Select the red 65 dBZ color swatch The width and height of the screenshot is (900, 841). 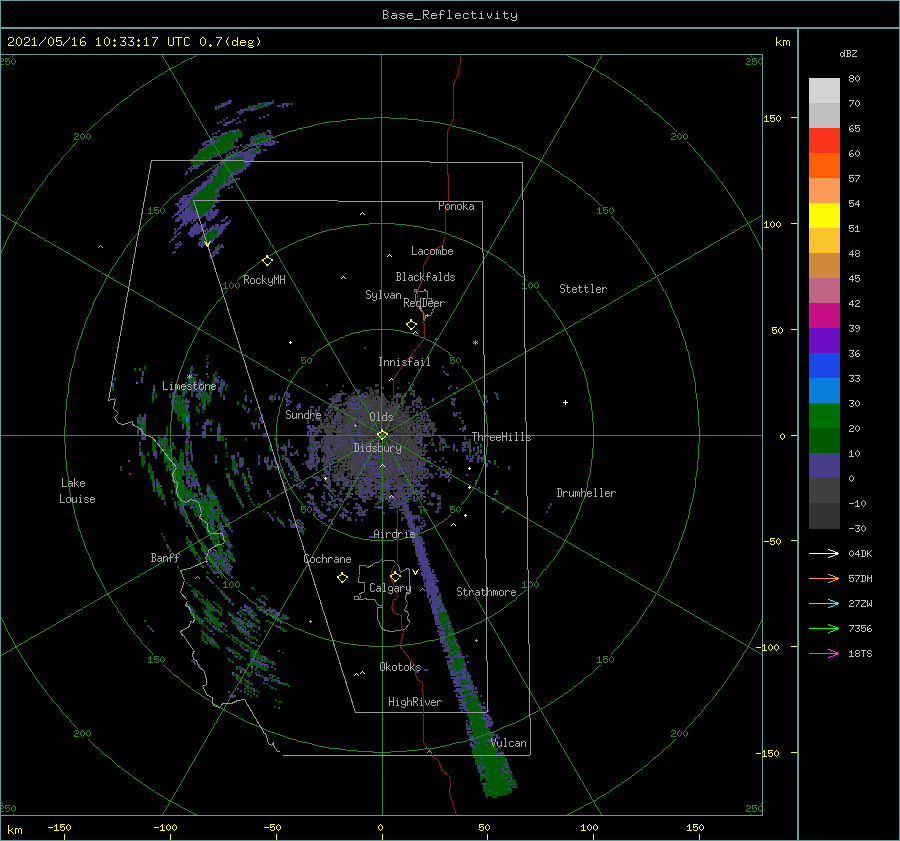click(824, 141)
